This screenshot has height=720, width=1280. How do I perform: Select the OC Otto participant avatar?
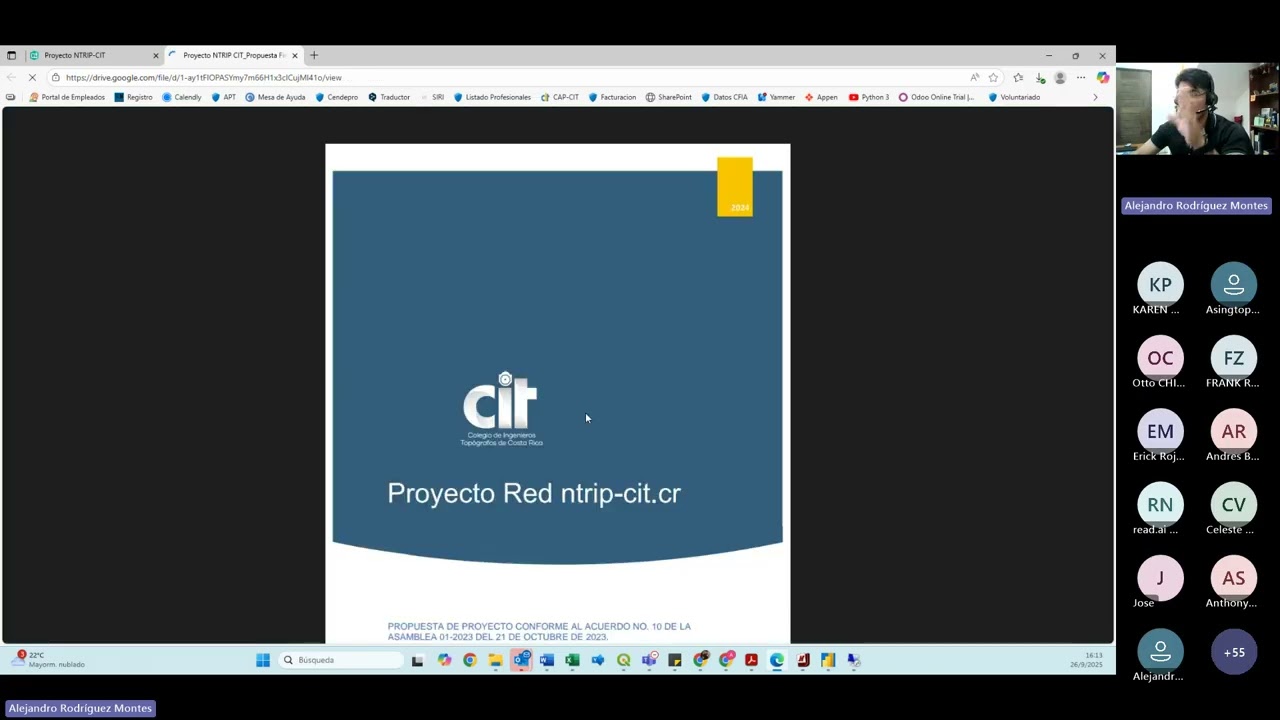(1160, 358)
